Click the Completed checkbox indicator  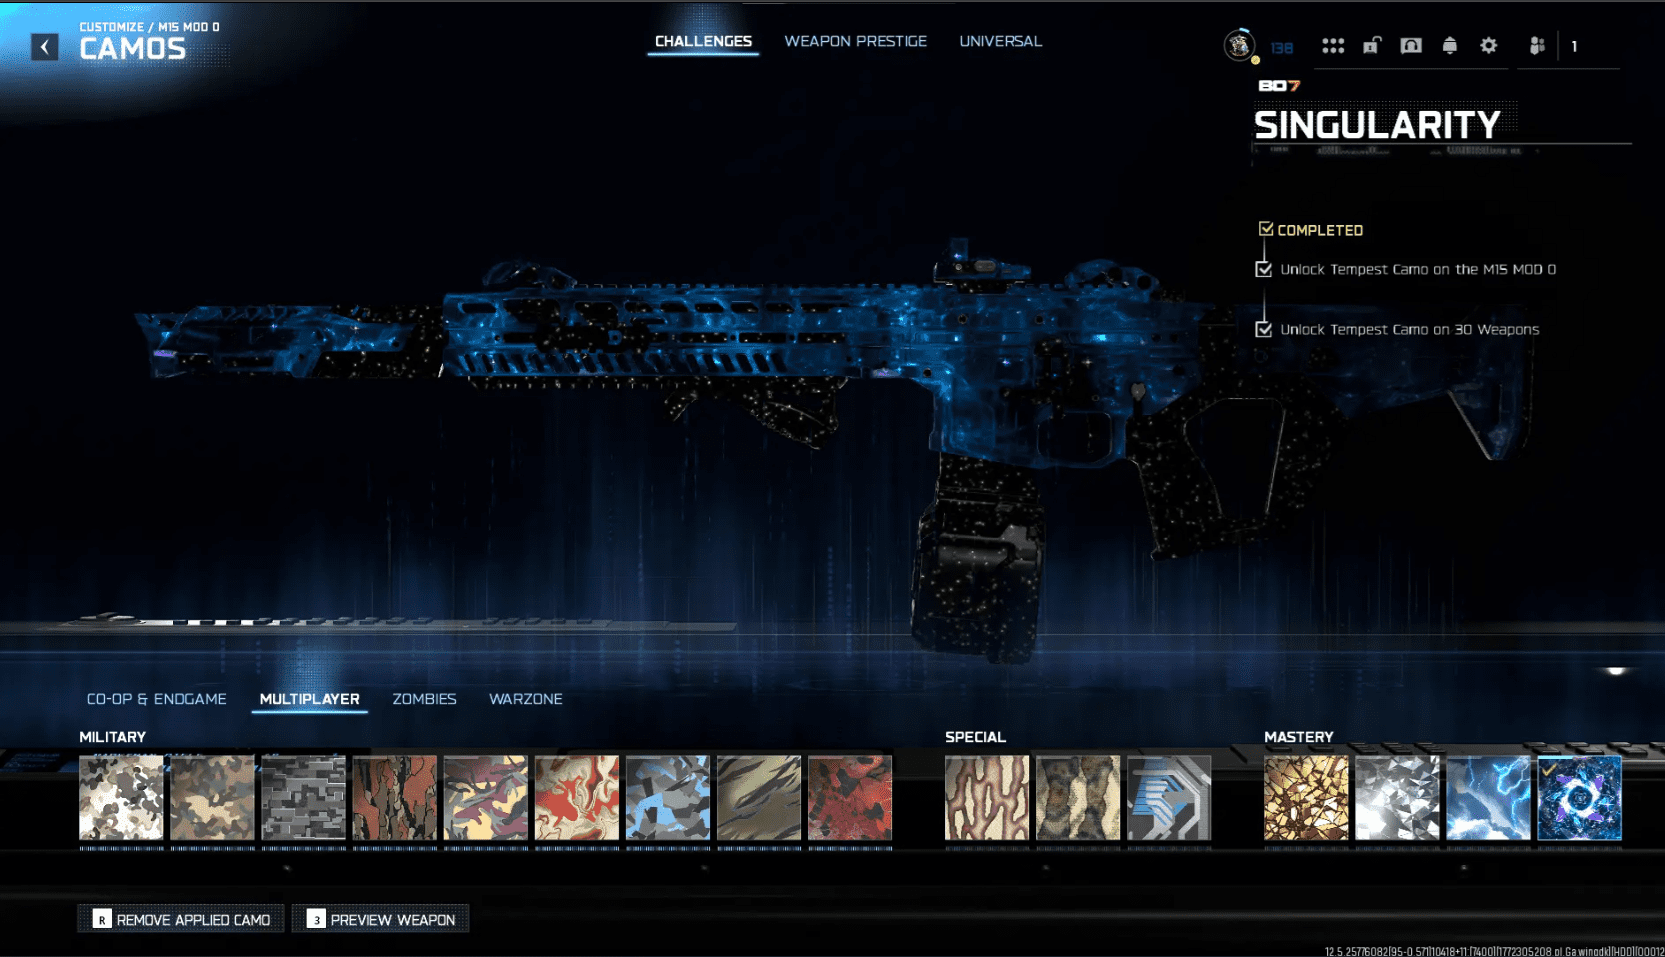pos(1266,229)
